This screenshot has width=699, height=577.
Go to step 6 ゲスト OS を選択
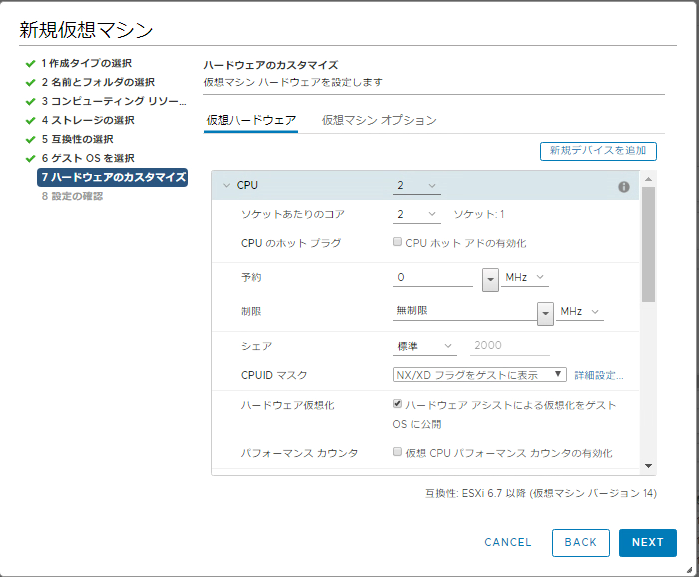88,158
